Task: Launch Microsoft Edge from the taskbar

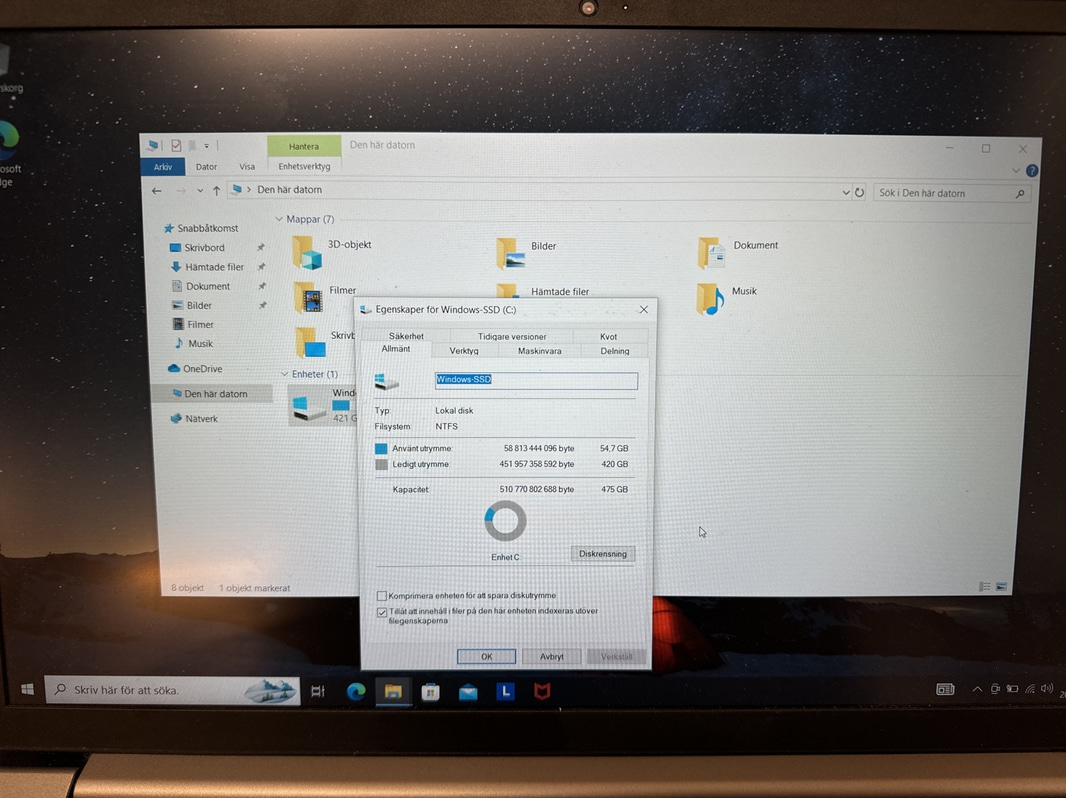Action: point(356,691)
